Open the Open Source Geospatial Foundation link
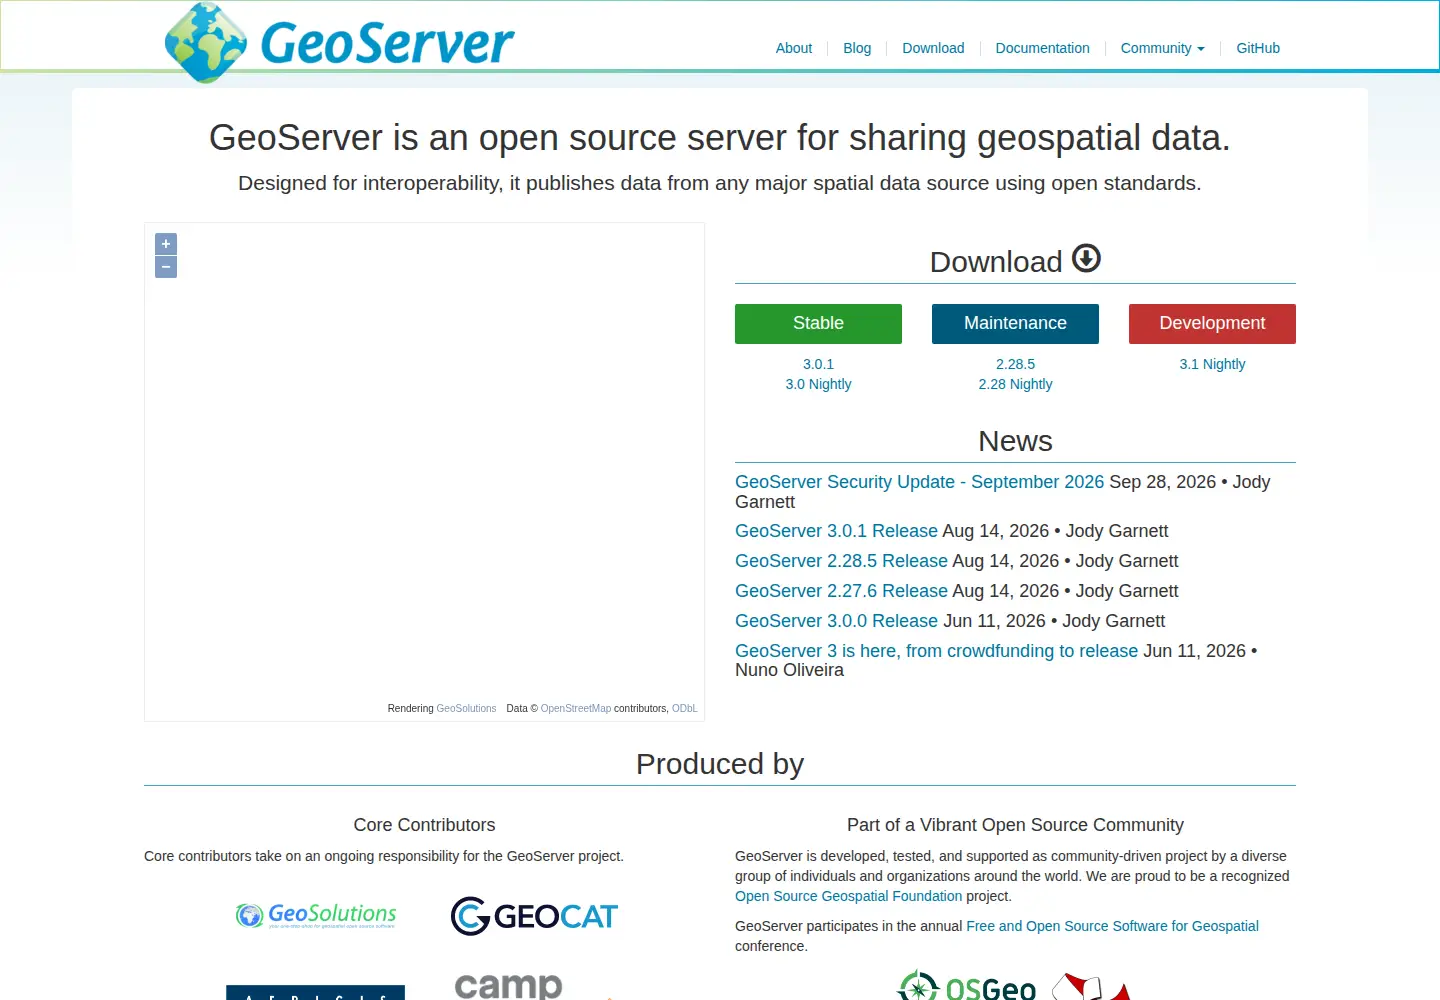This screenshot has width=1440, height=1000. tap(848, 896)
